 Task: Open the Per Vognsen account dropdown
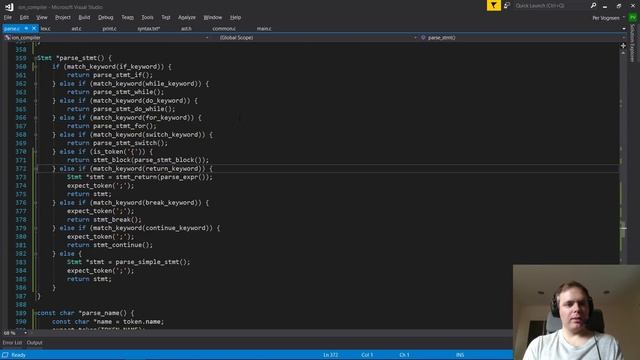tap(609, 18)
